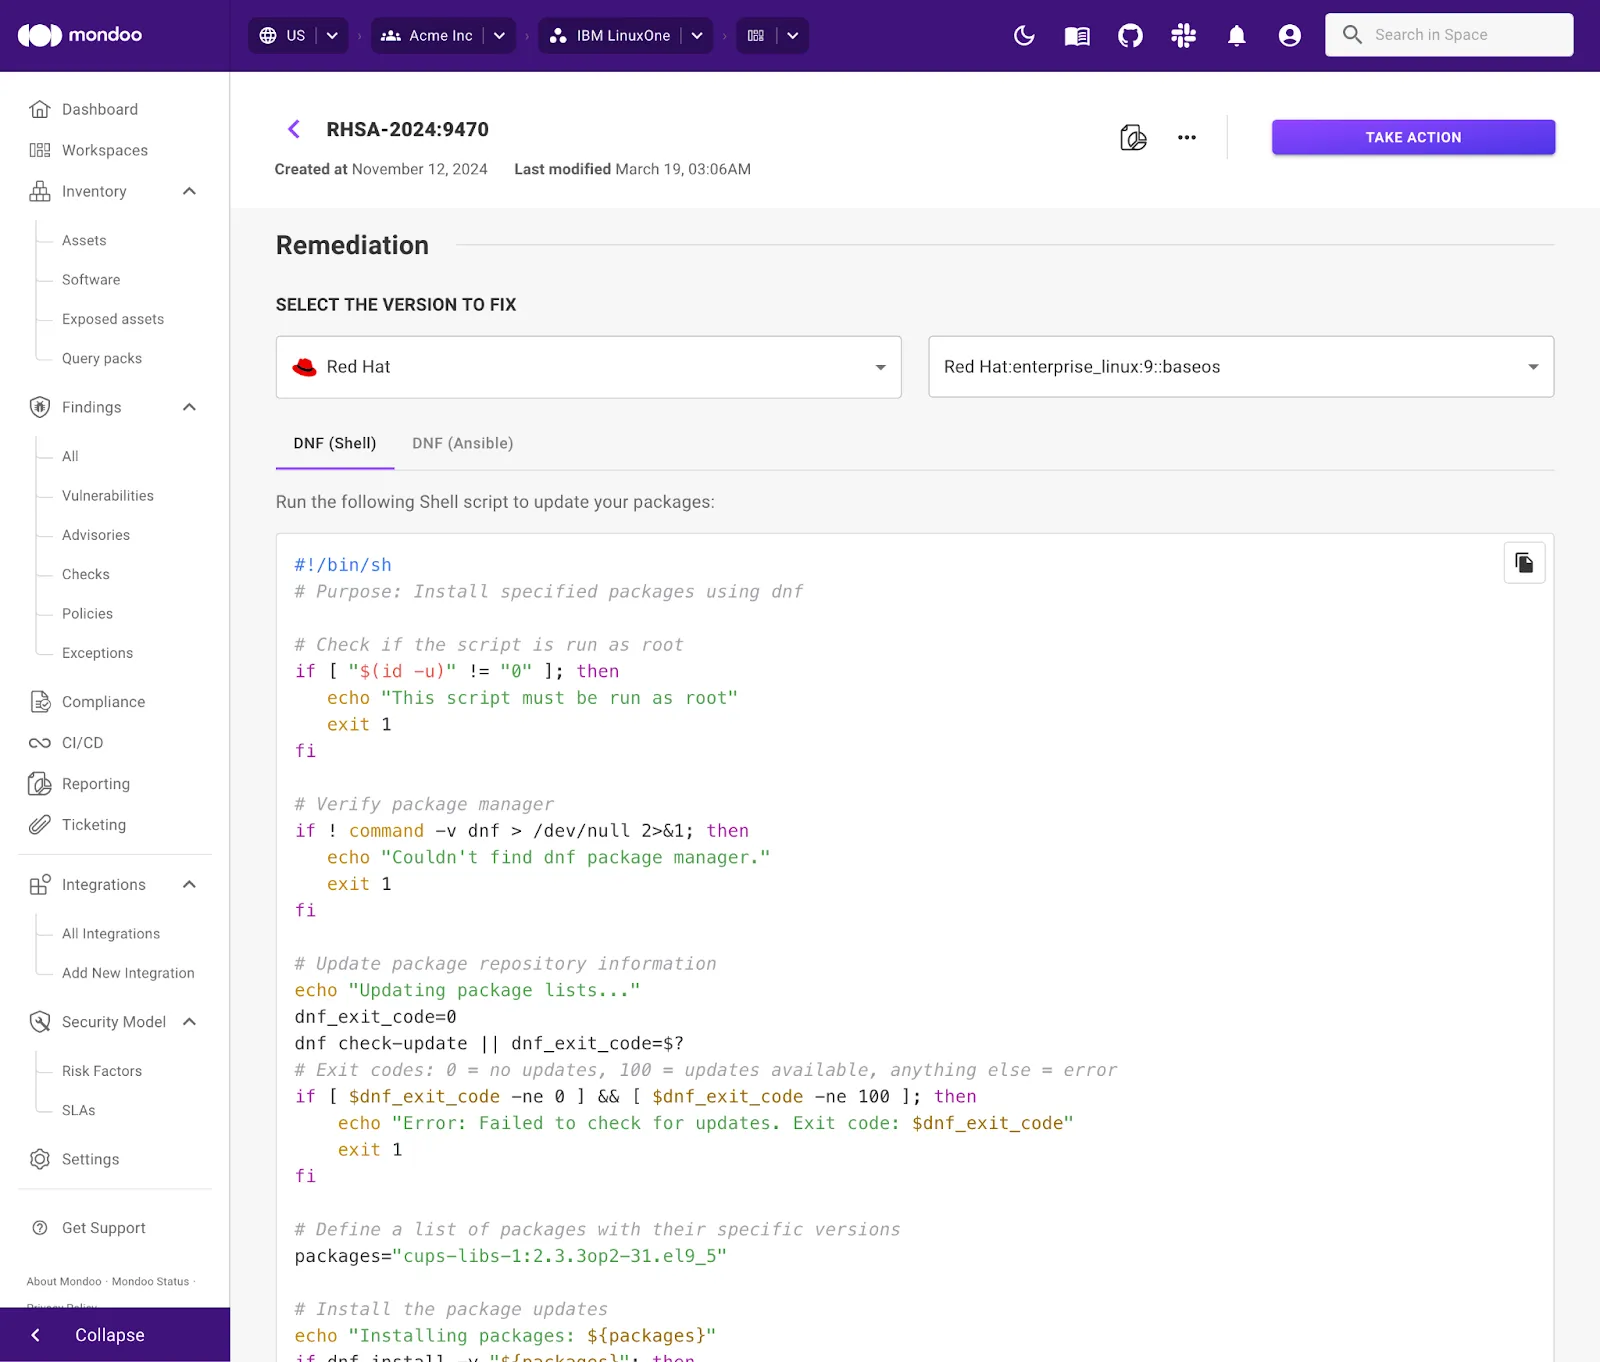The height and width of the screenshot is (1362, 1600).
Task: Toggle dark mode moon icon
Action: tap(1024, 36)
